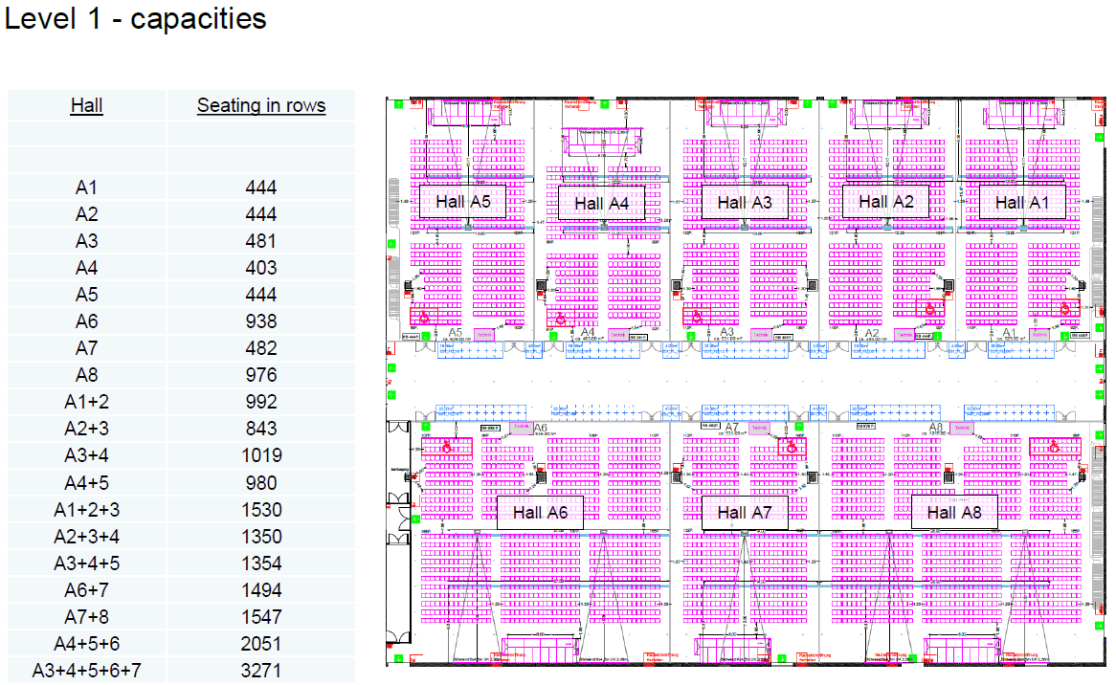Click the 444 value in the A5 row
This screenshot has height=685, width=1116.
pyautogui.click(x=261, y=295)
